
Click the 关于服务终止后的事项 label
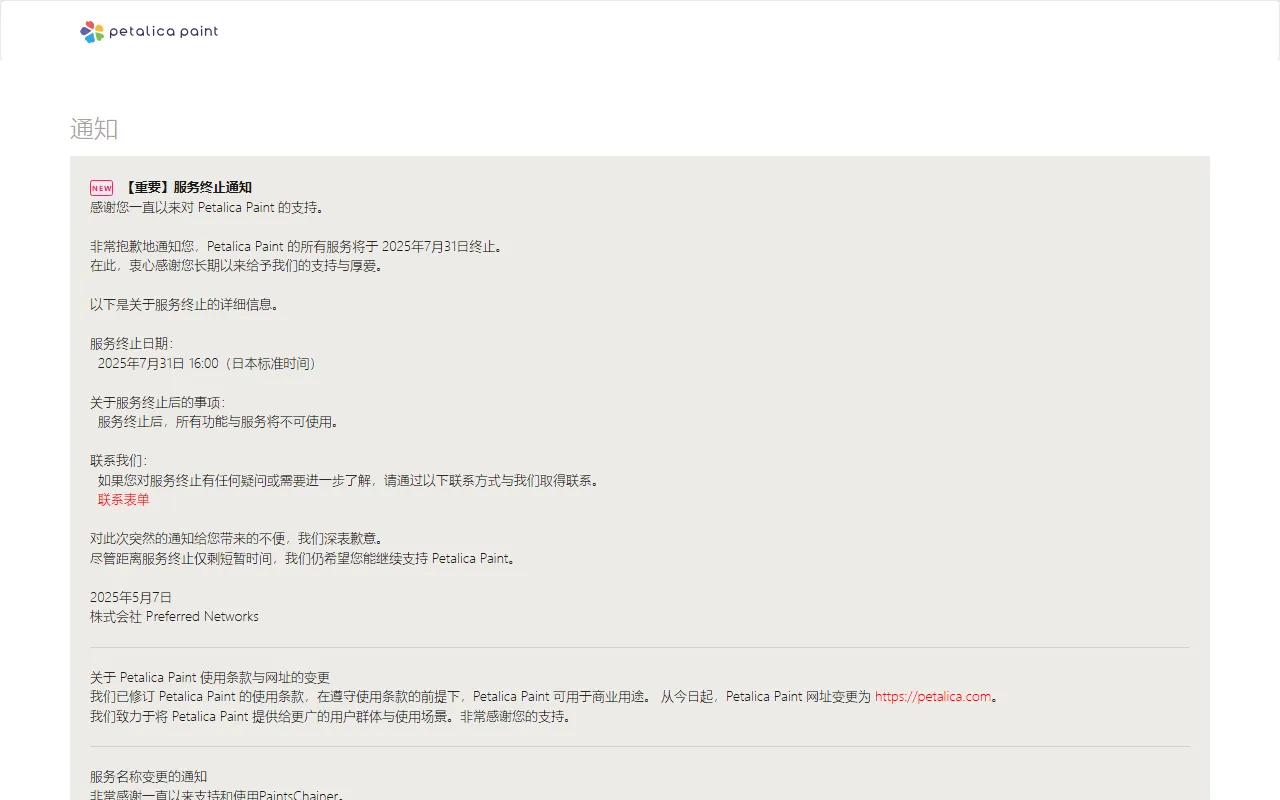tap(157, 403)
